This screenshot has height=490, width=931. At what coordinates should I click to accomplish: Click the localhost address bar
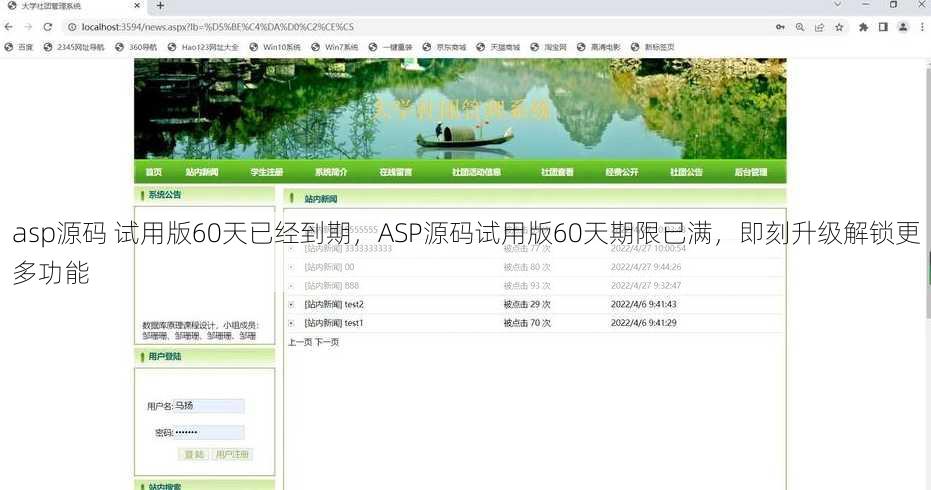416,27
